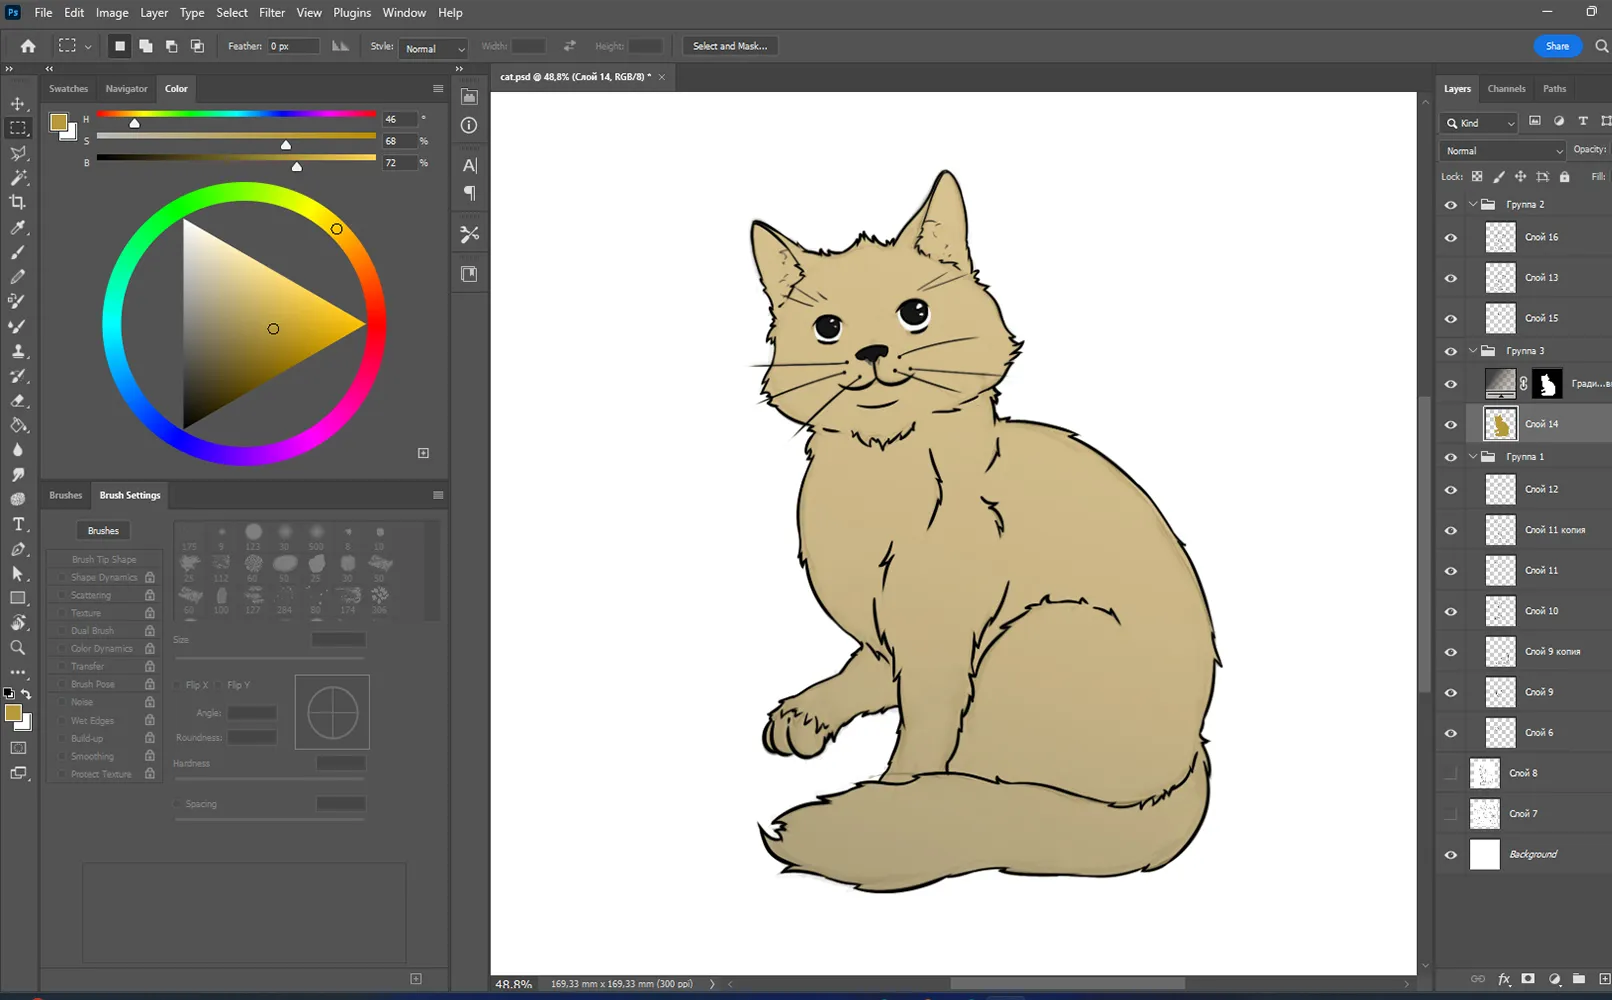Click the saturation slider track
The height and width of the screenshot is (1000, 1612).
pos(236,136)
